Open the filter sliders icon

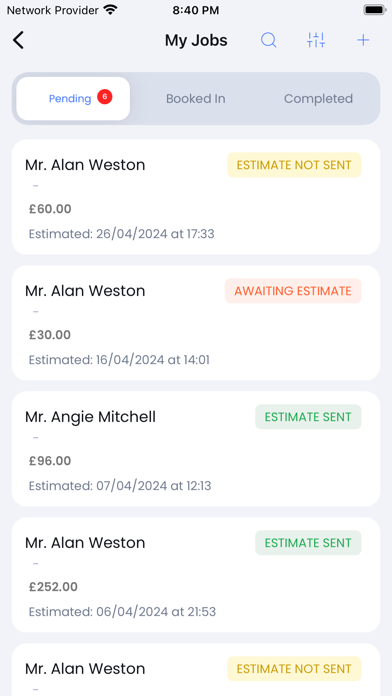[316, 40]
